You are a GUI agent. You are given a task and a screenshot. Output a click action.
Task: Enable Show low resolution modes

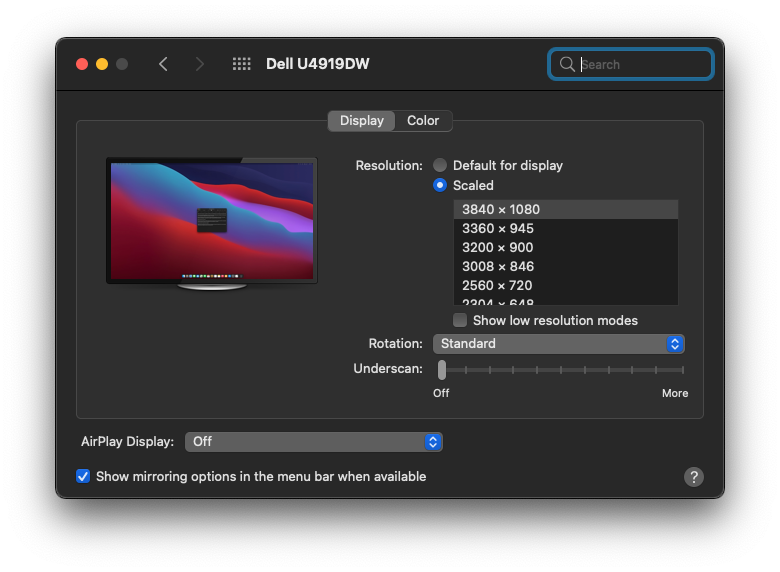tap(460, 320)
